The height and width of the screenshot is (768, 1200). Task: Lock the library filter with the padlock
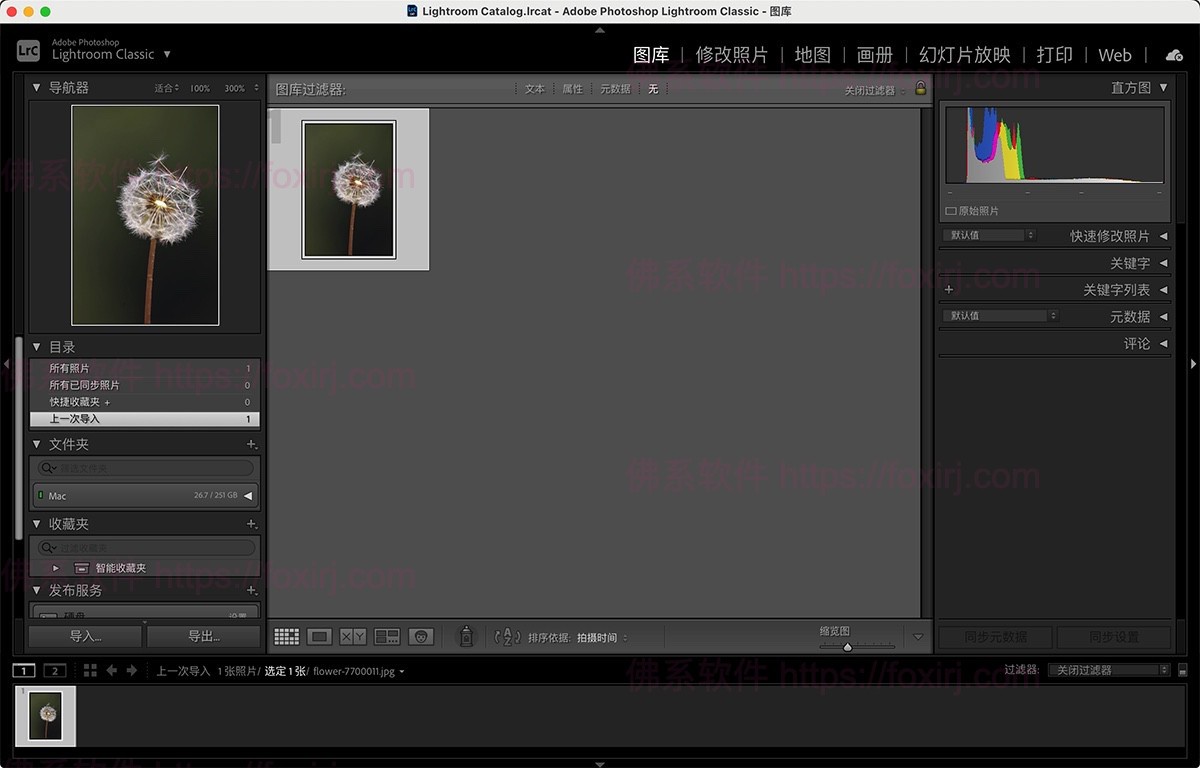click(919, 88)
